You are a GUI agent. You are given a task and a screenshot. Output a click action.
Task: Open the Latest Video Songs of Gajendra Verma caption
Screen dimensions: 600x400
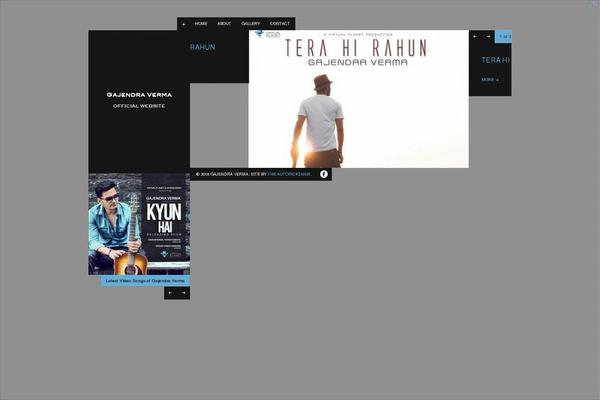point(145,281)
